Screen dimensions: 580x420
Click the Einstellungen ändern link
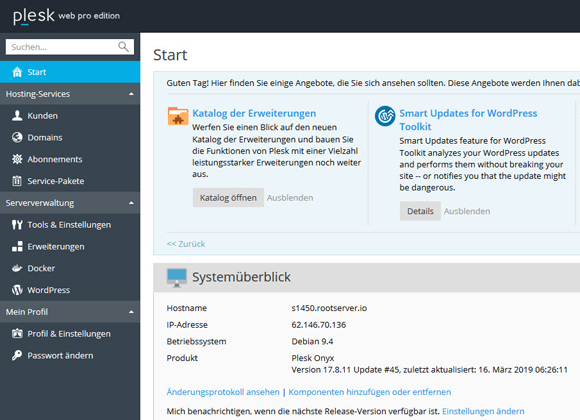click(483, 411)
